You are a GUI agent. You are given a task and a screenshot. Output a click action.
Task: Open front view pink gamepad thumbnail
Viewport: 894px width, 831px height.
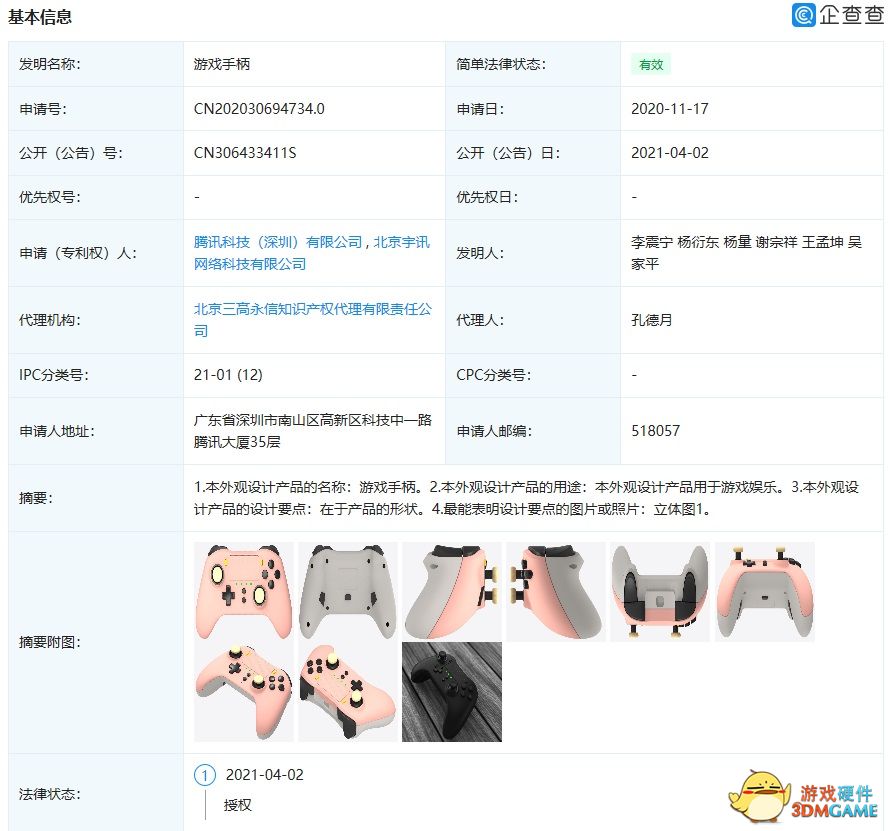click(244, 591)
